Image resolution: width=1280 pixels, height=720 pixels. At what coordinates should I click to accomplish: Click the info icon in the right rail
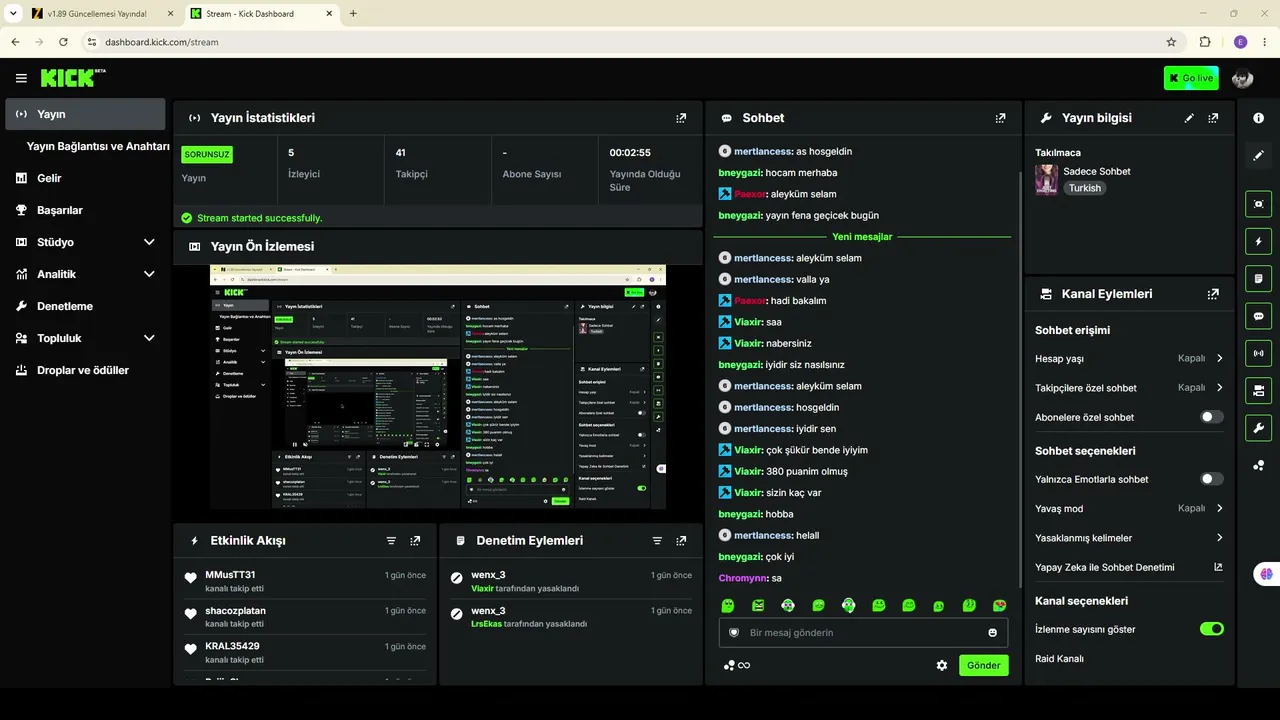(x=1258, y=118)
